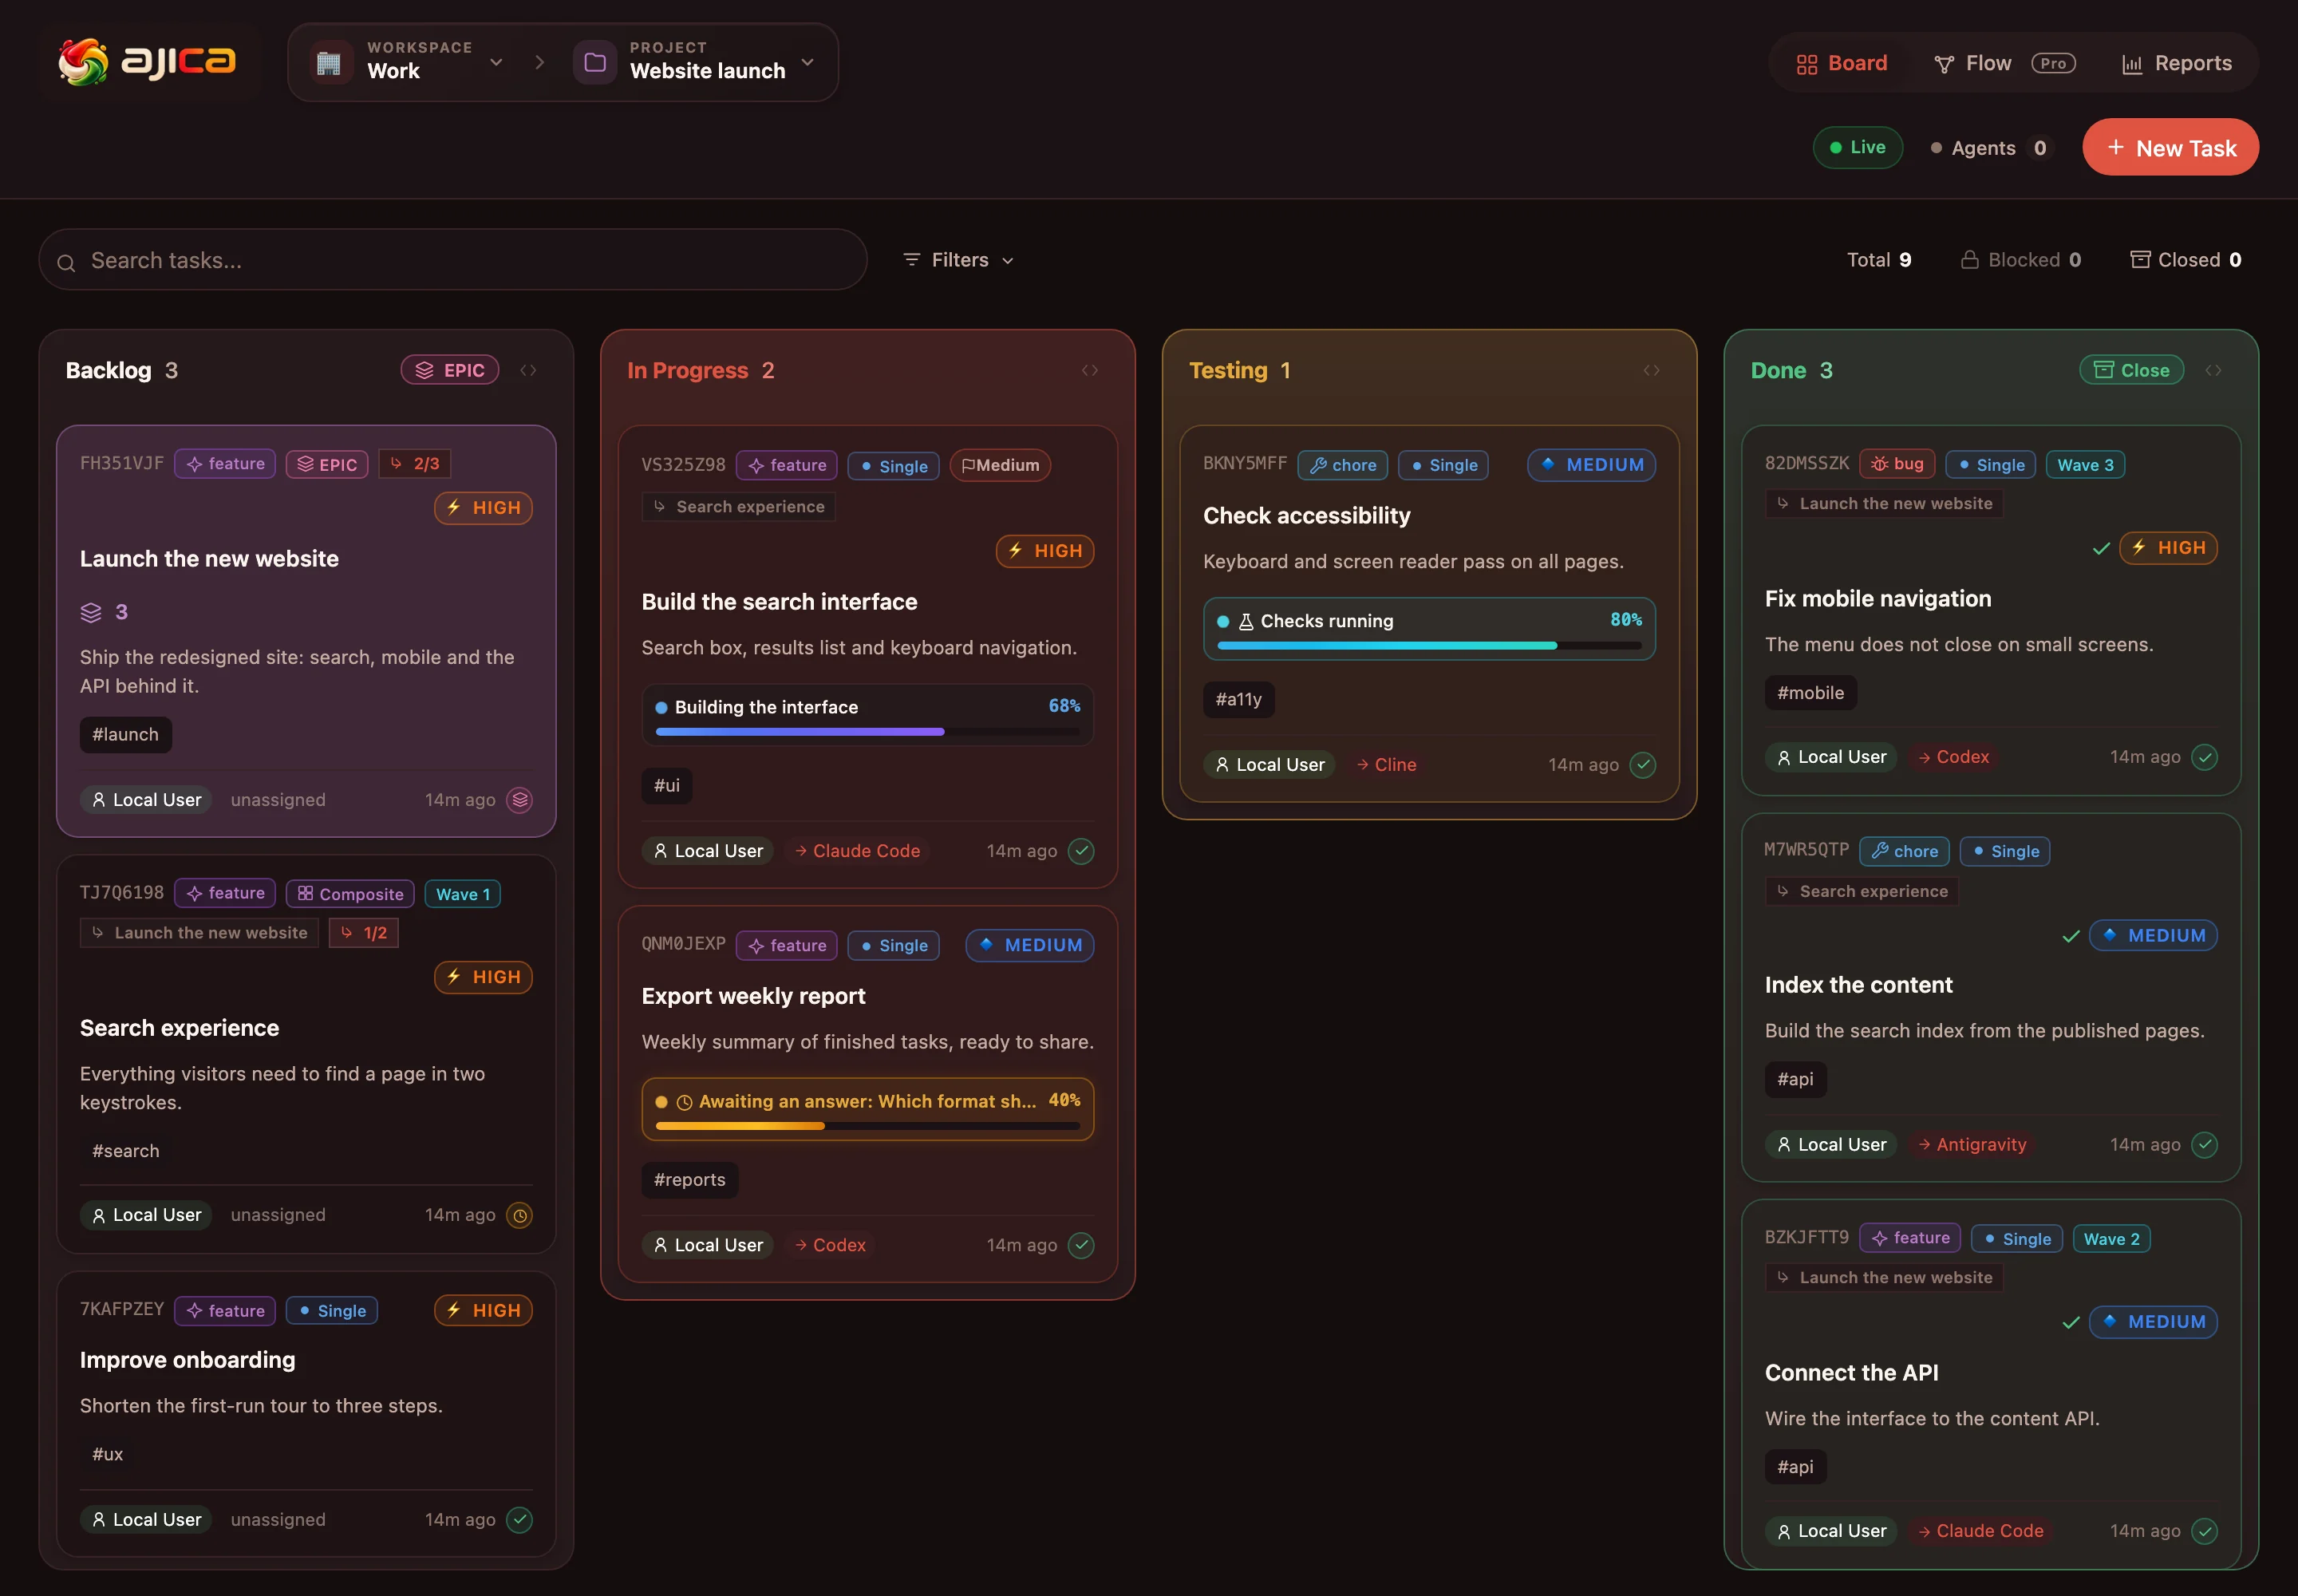Toggle the EPIC filter in Backlog header
Image resolution: width=2298 pixels, height=1596 pixels.
[450, 371]
